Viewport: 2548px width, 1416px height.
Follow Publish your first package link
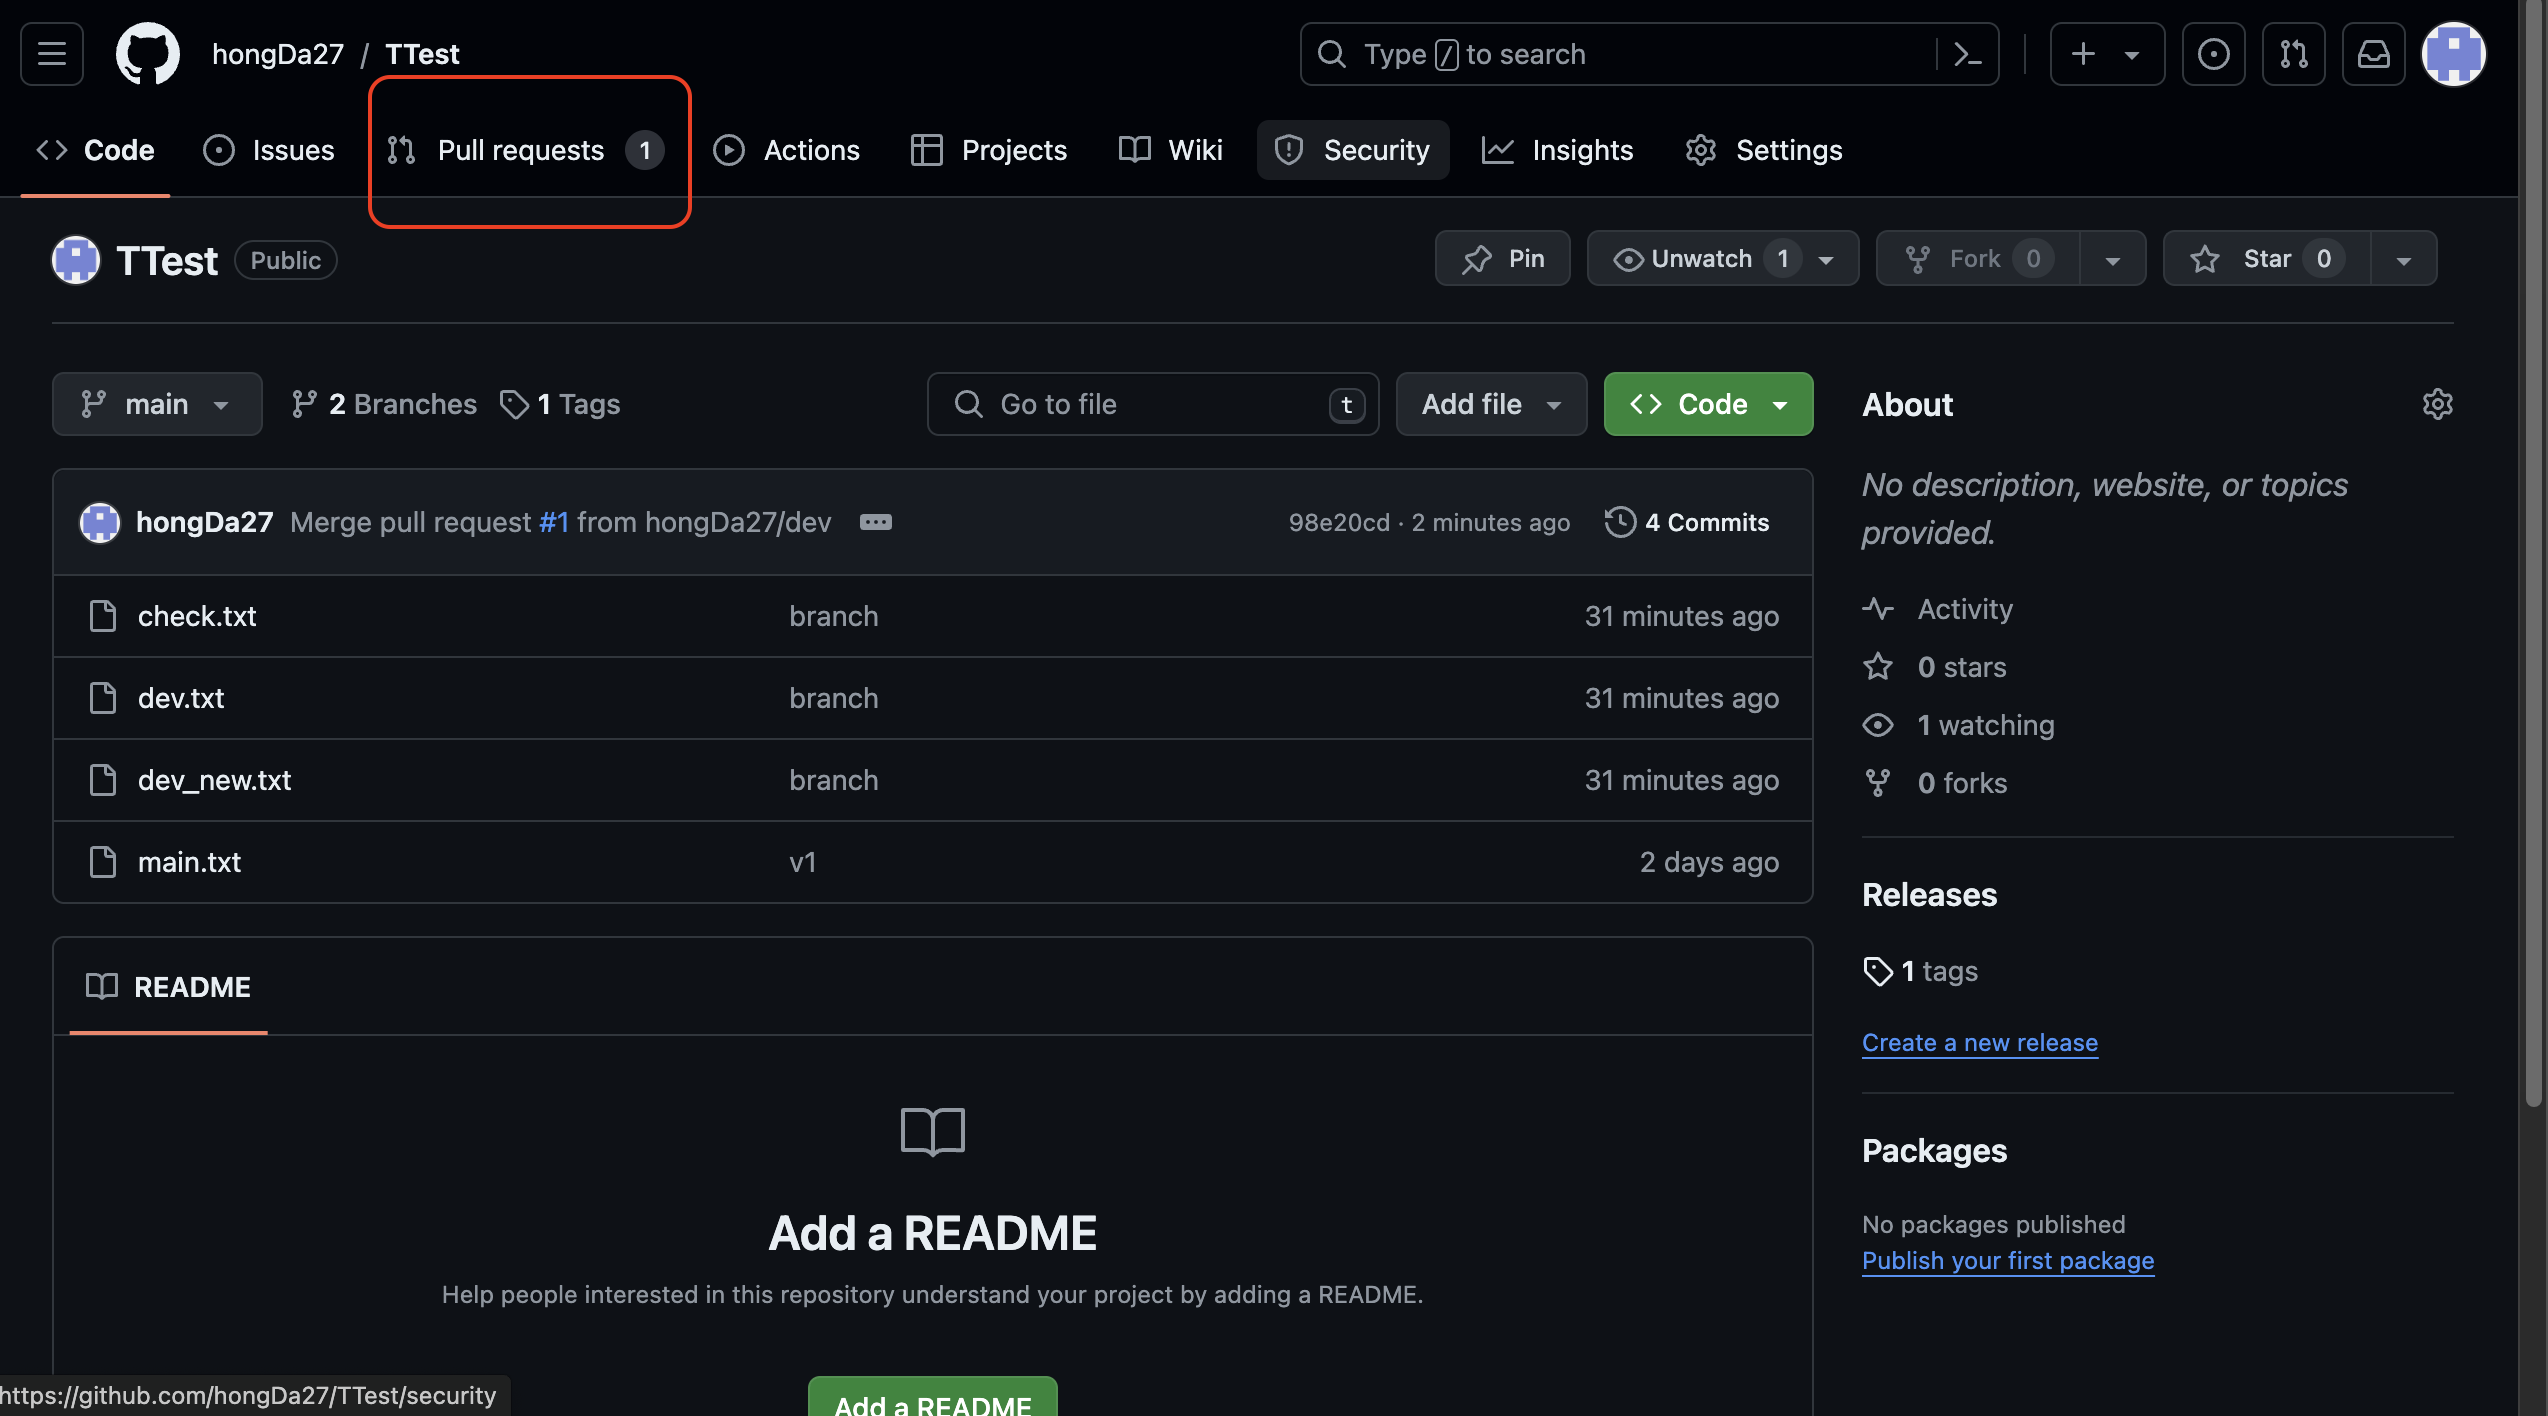(x=2007, y=1260)
